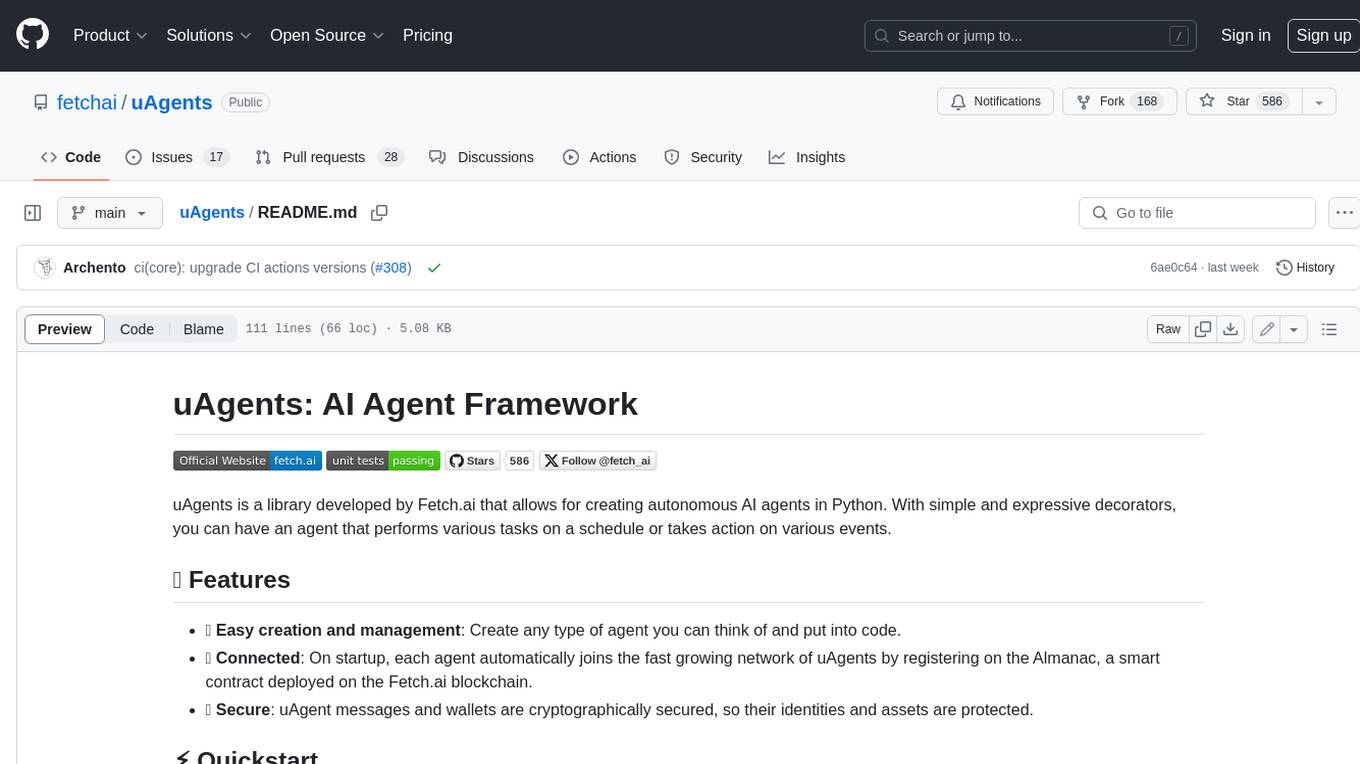1360x764 pixels.
Task: Open the uAgents repository link
Action: [171, 102]
